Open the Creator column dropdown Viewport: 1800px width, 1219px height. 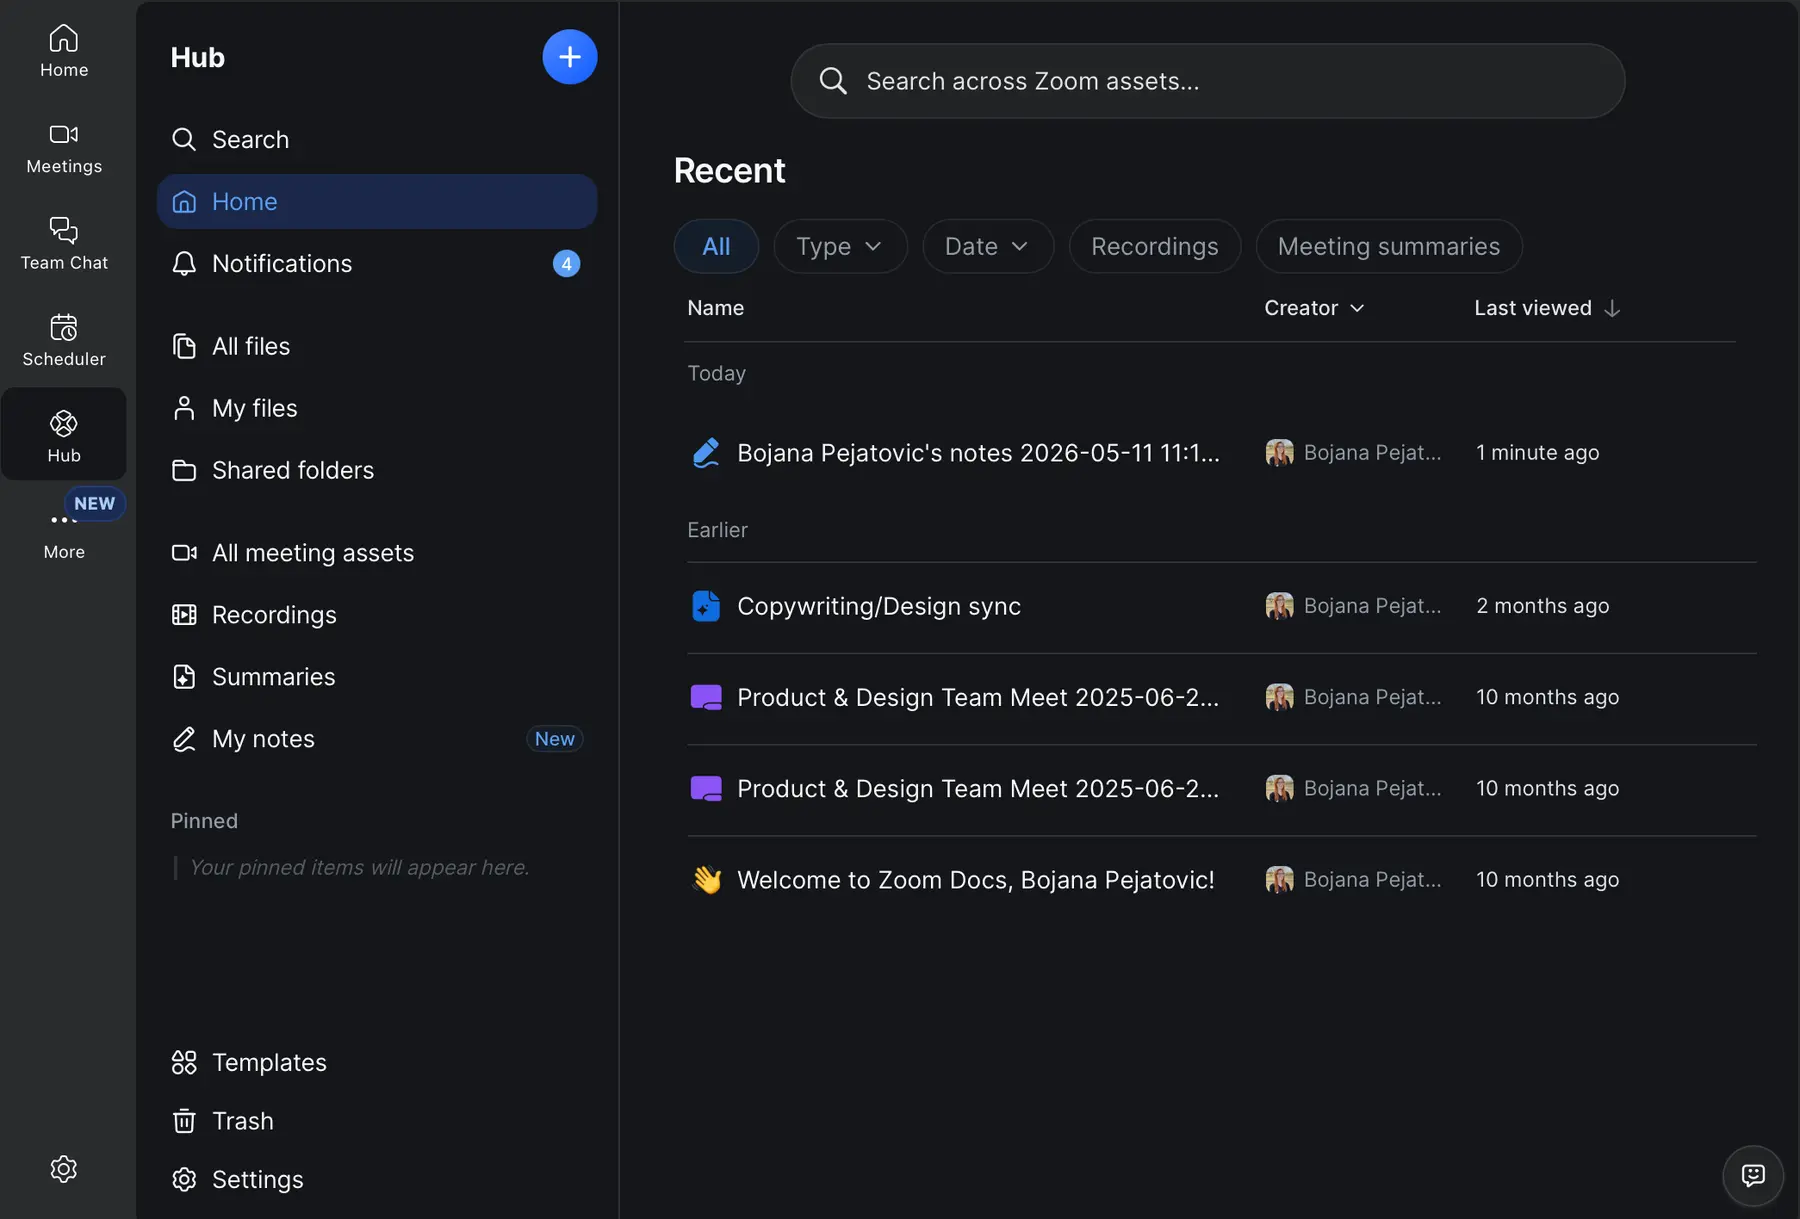tap(1314, 308)
